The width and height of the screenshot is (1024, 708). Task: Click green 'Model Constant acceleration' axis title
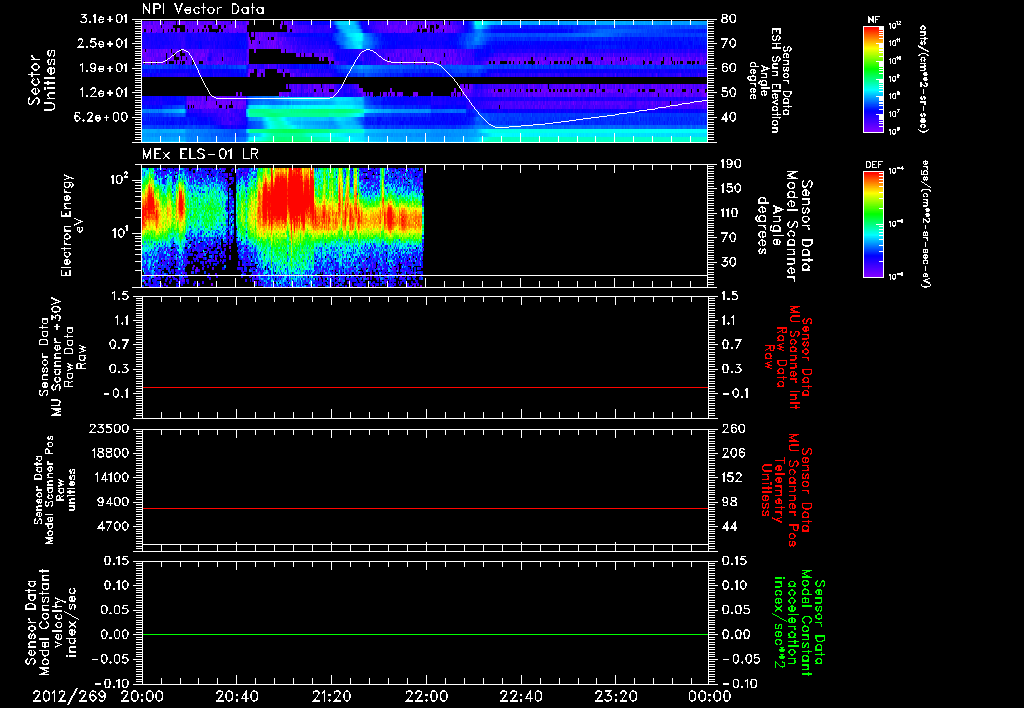(799, 620)
